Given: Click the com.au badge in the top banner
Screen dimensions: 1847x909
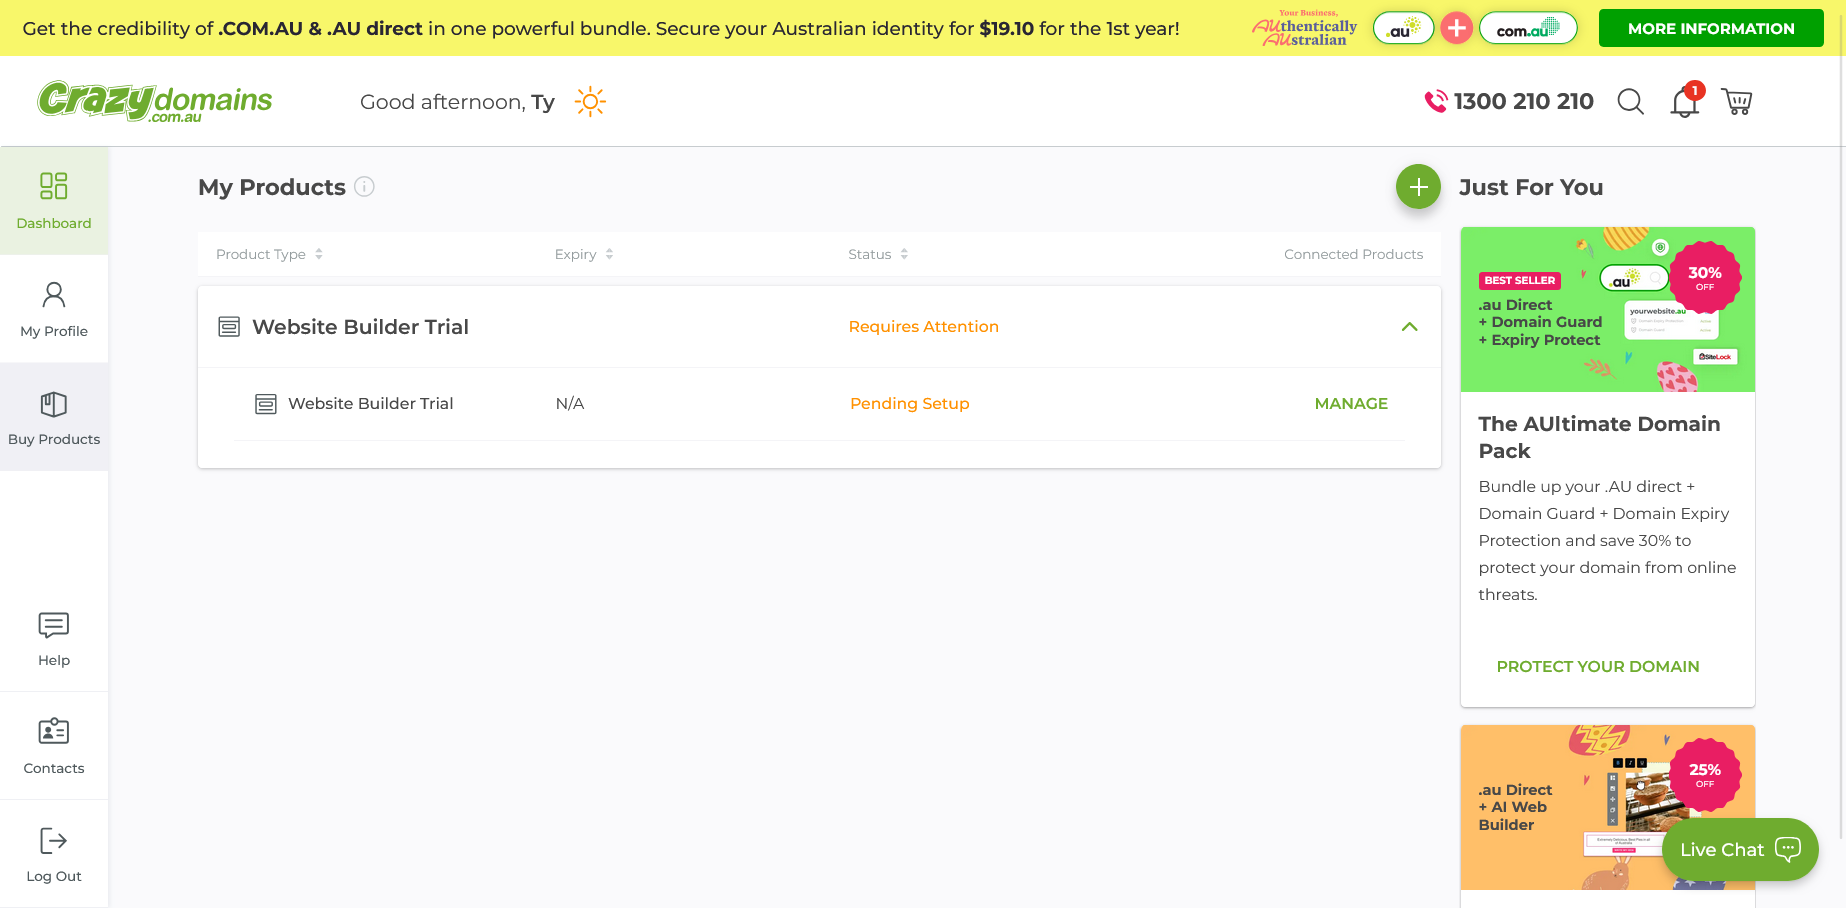Looking at the screenshot, I should pyautogui.click(x=1528, y=28).
